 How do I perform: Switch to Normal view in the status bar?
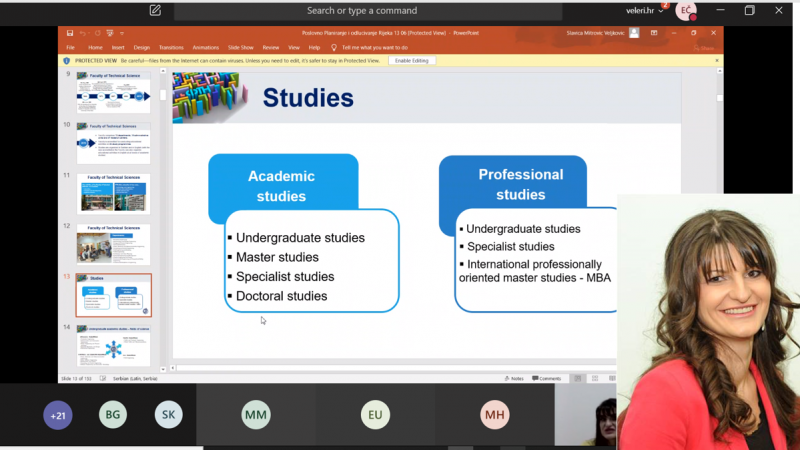pos(578,378)
